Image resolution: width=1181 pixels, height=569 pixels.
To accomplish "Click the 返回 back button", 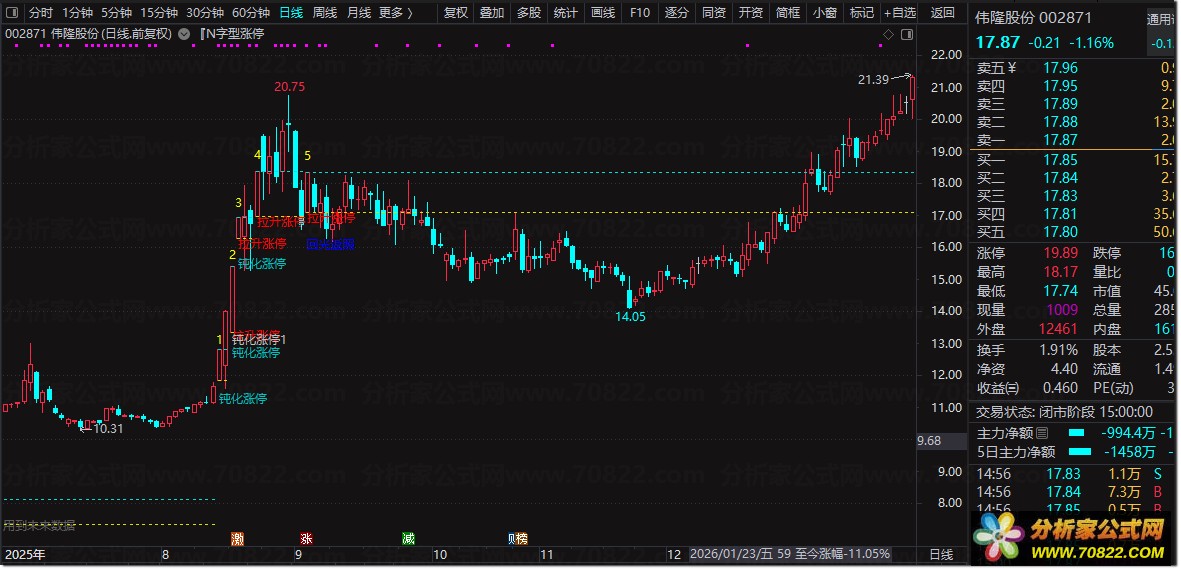I will (x=942, y=13).
